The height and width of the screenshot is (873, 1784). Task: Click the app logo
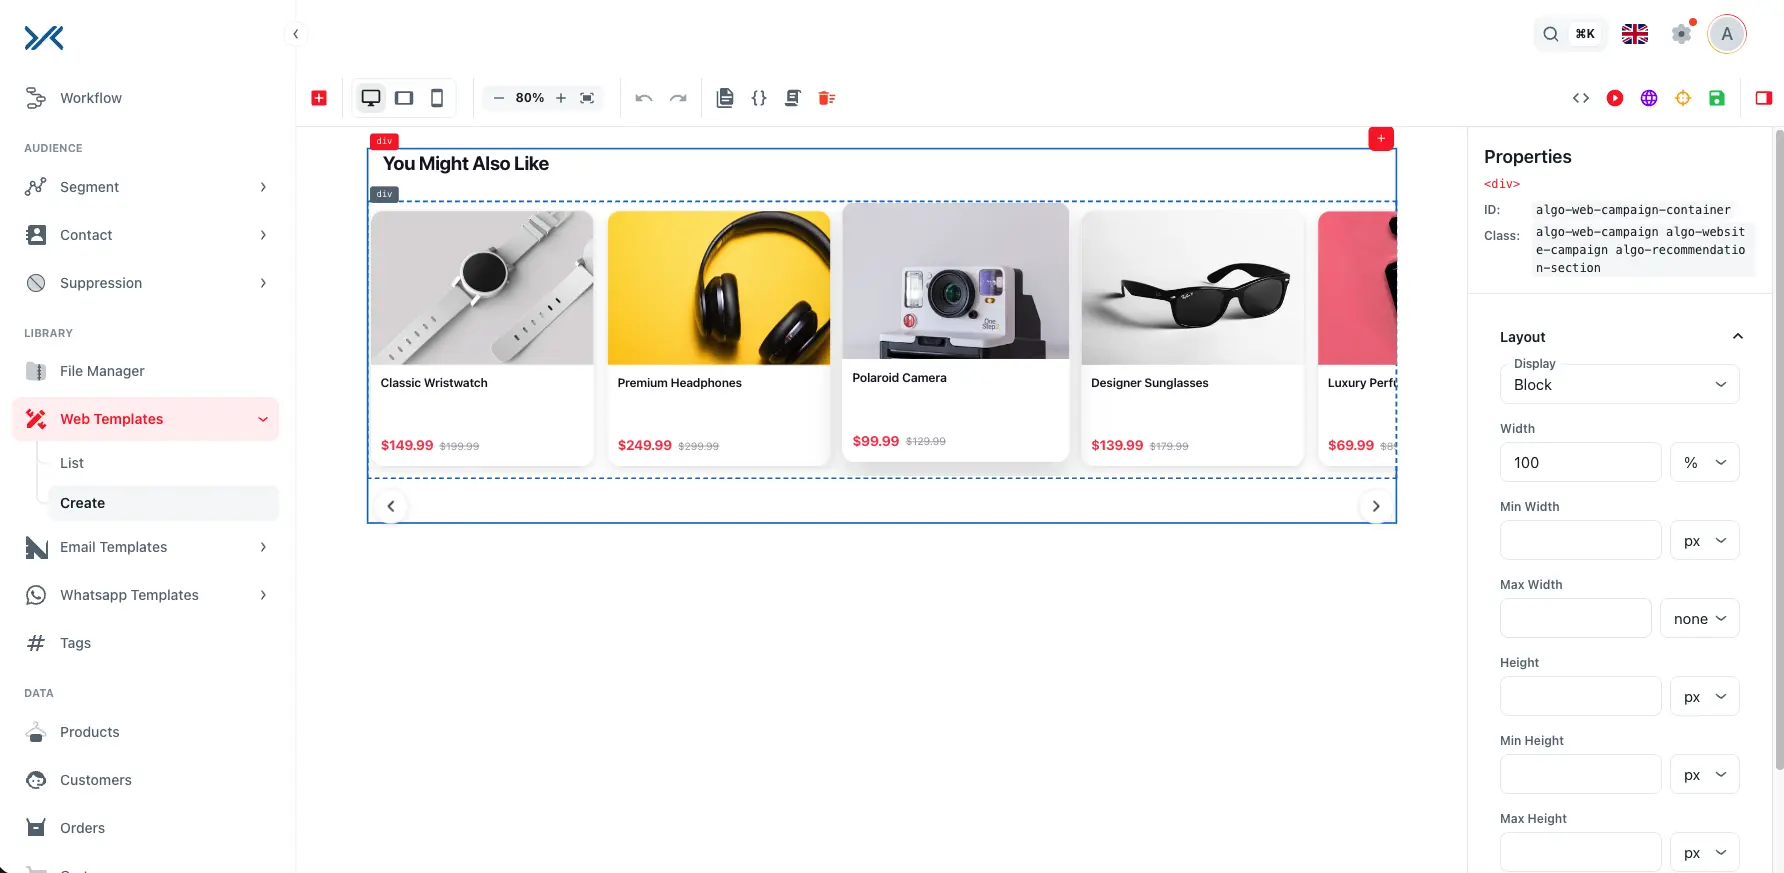44,38
